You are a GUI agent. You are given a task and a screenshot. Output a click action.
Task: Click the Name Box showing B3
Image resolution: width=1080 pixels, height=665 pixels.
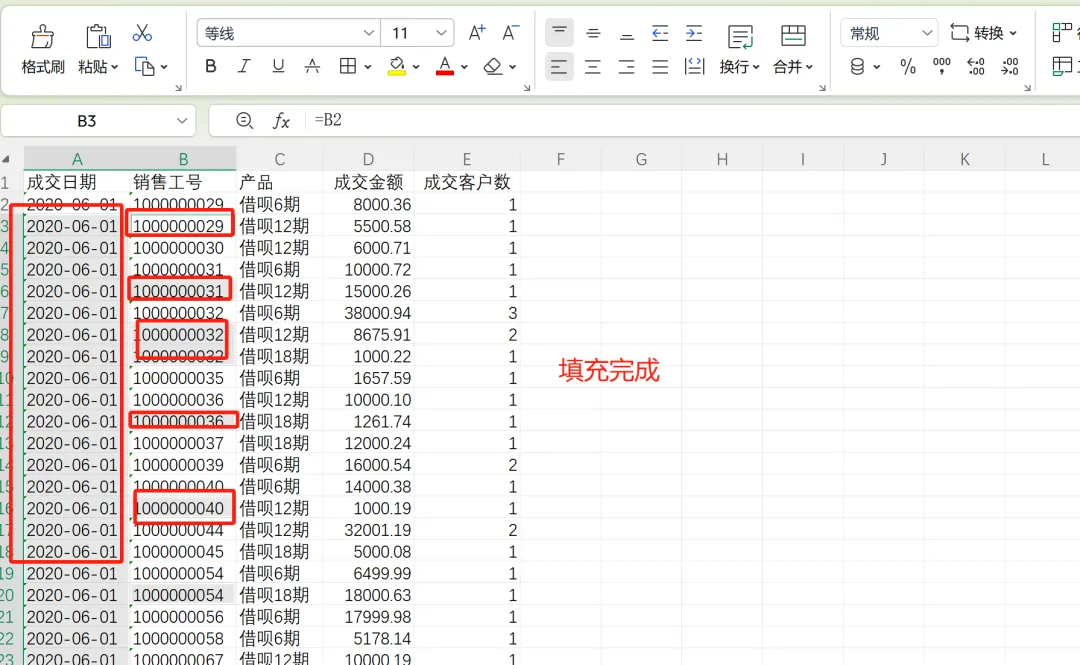tap(87, 121)
